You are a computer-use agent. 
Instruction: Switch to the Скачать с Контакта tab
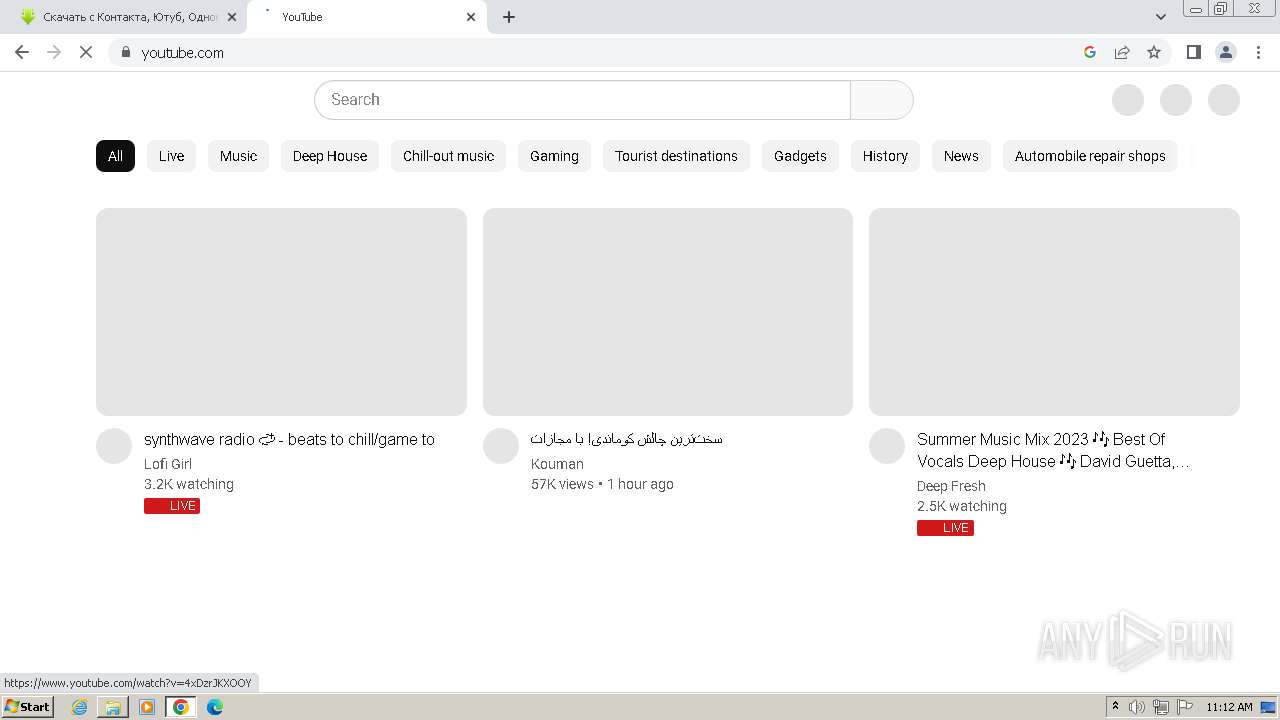tap(125, 17)
